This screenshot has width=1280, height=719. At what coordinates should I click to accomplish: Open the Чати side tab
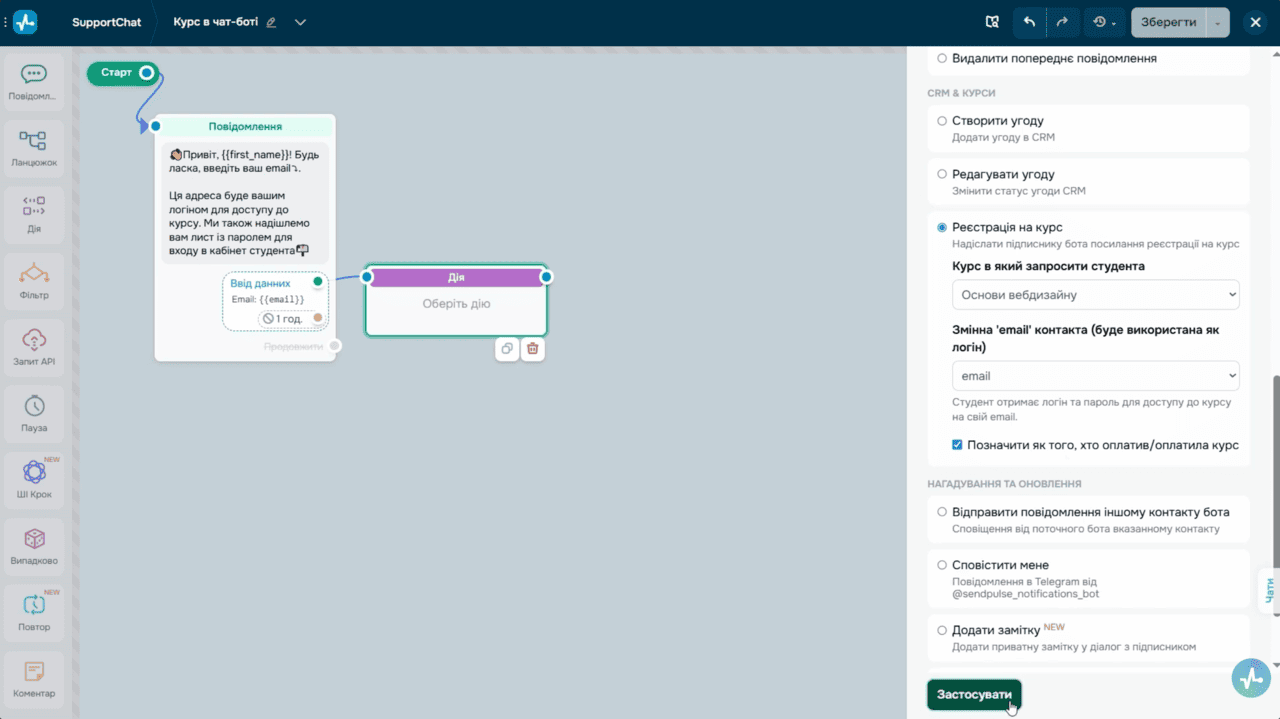(1270, 590)
